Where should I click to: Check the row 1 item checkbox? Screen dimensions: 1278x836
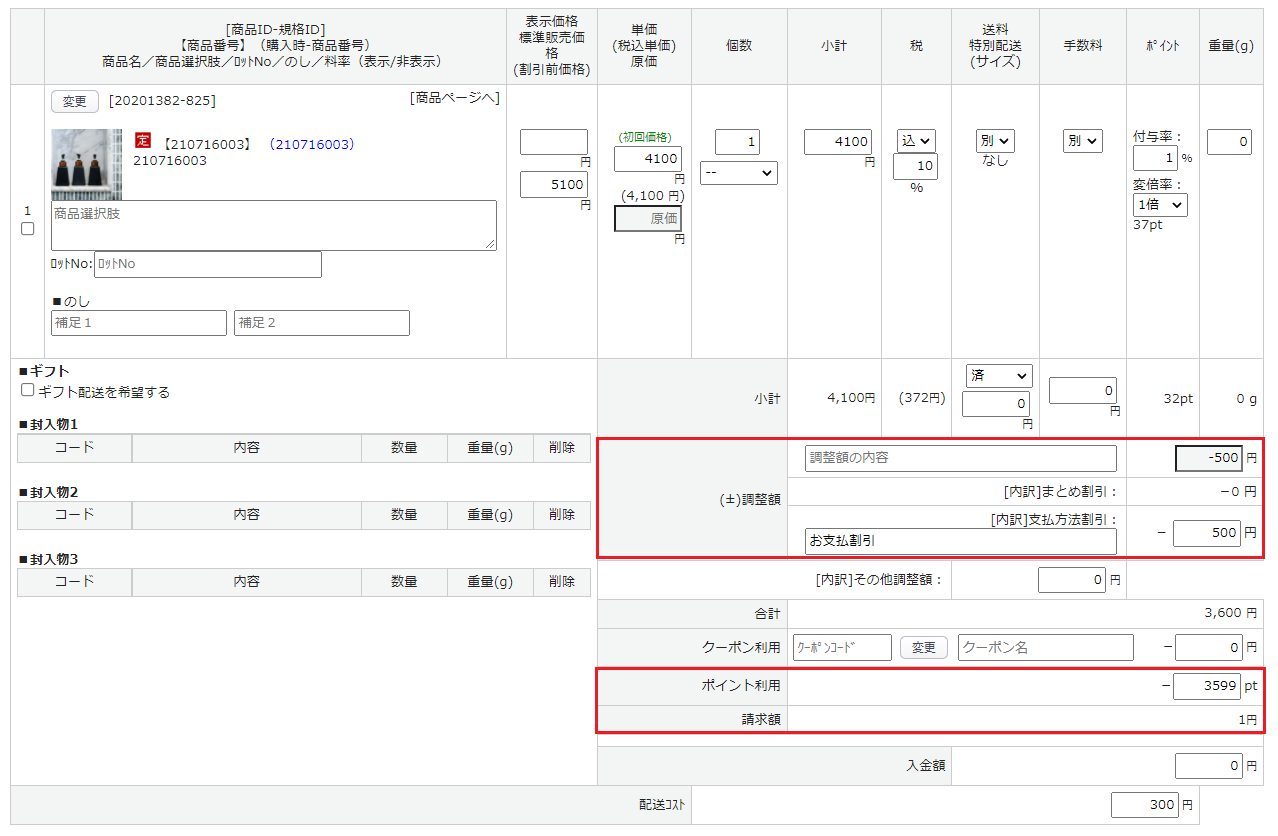(28, 228)
